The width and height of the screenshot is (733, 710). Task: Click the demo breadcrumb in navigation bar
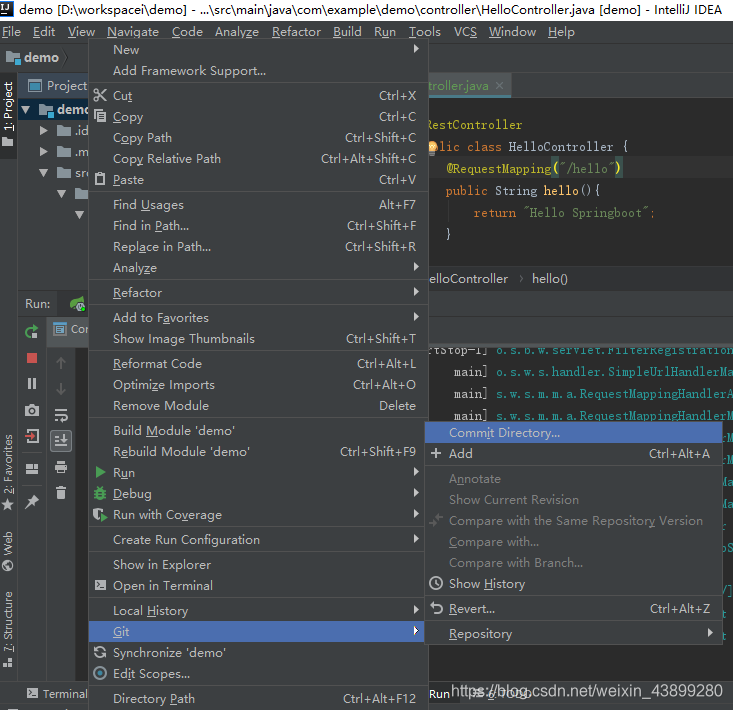tap(33, 57)
